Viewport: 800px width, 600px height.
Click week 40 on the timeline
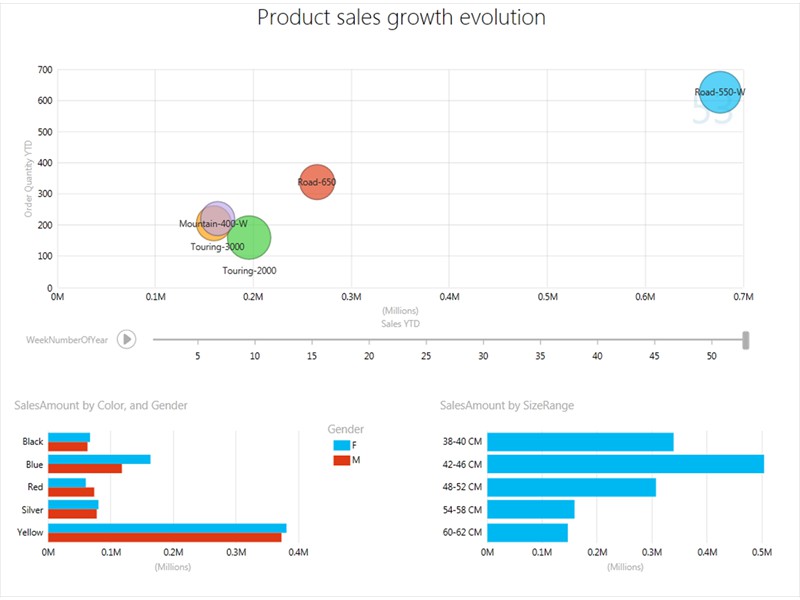click(x=597, y=356)
